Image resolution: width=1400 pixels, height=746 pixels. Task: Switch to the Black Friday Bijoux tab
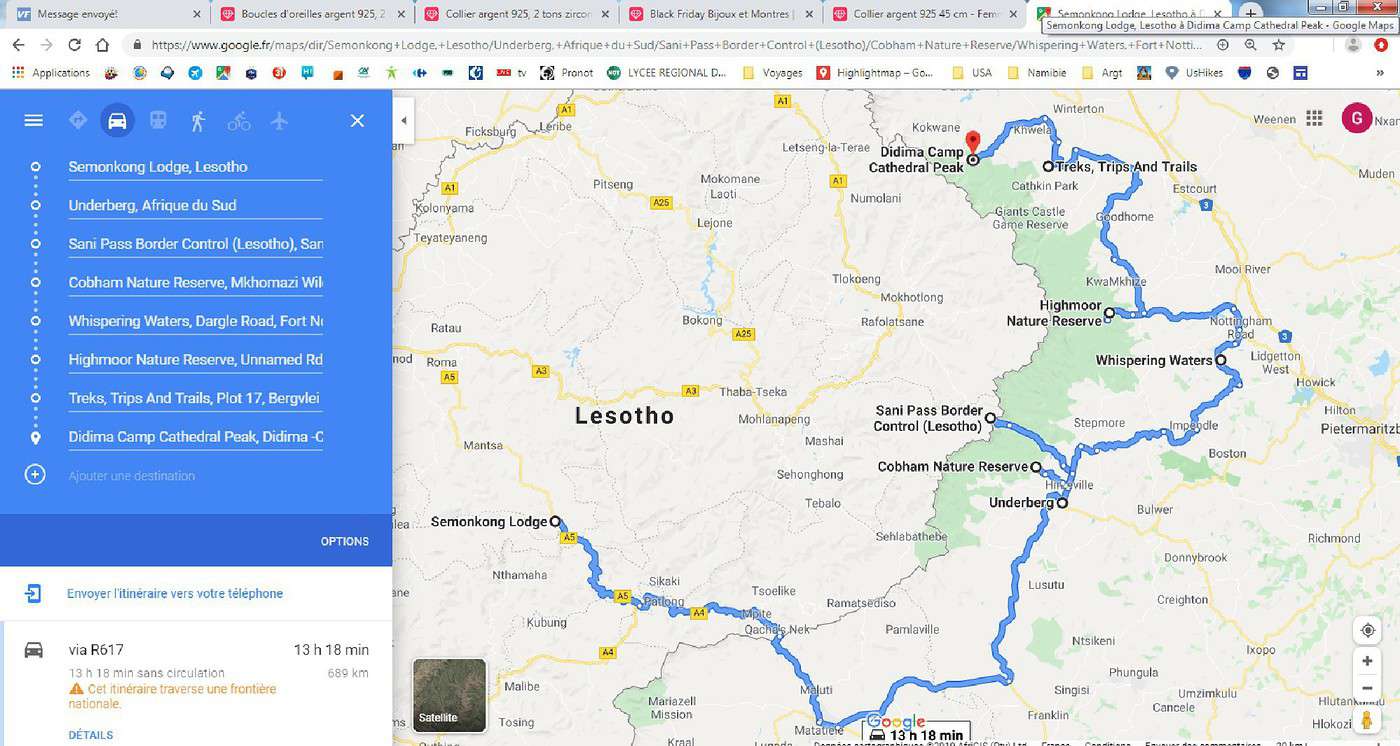[722, 15]
